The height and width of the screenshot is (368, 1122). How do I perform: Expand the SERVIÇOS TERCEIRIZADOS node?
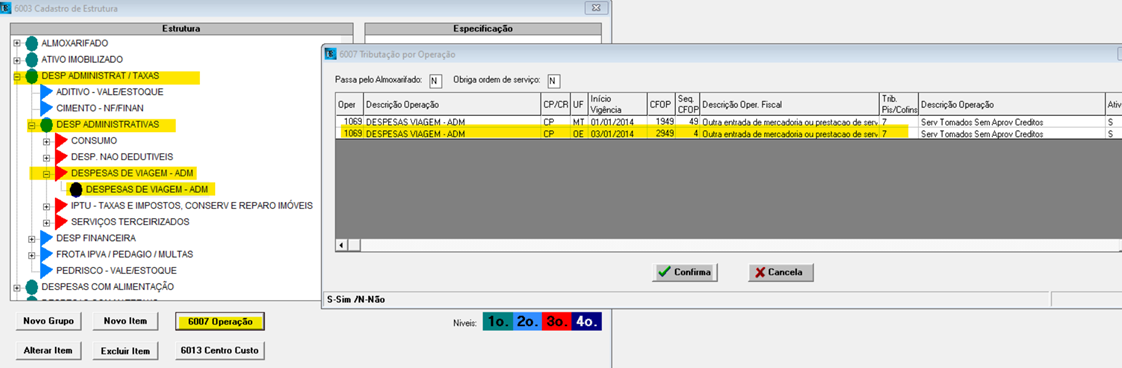47,222
